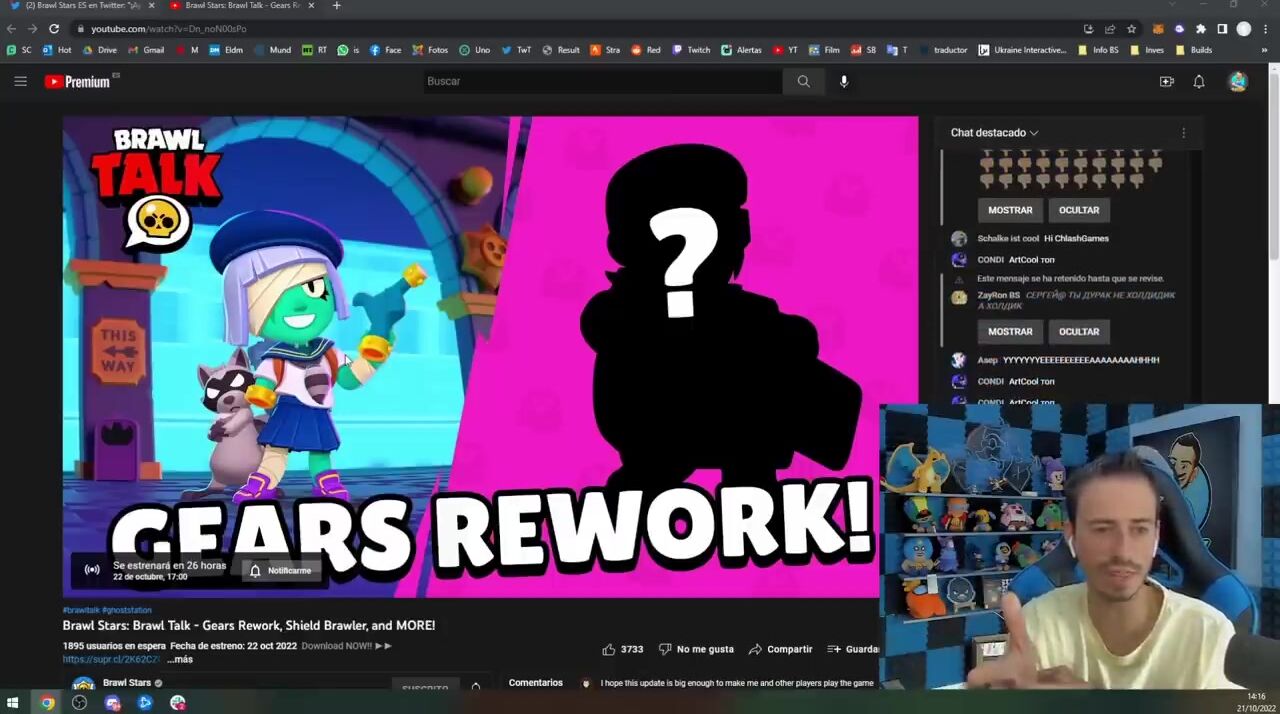Image resolution: width=1280 pixels, height=714 pixels.
Task: Click the voice search microphone icon
Action: pyautogui.click(x=844, y=82)
